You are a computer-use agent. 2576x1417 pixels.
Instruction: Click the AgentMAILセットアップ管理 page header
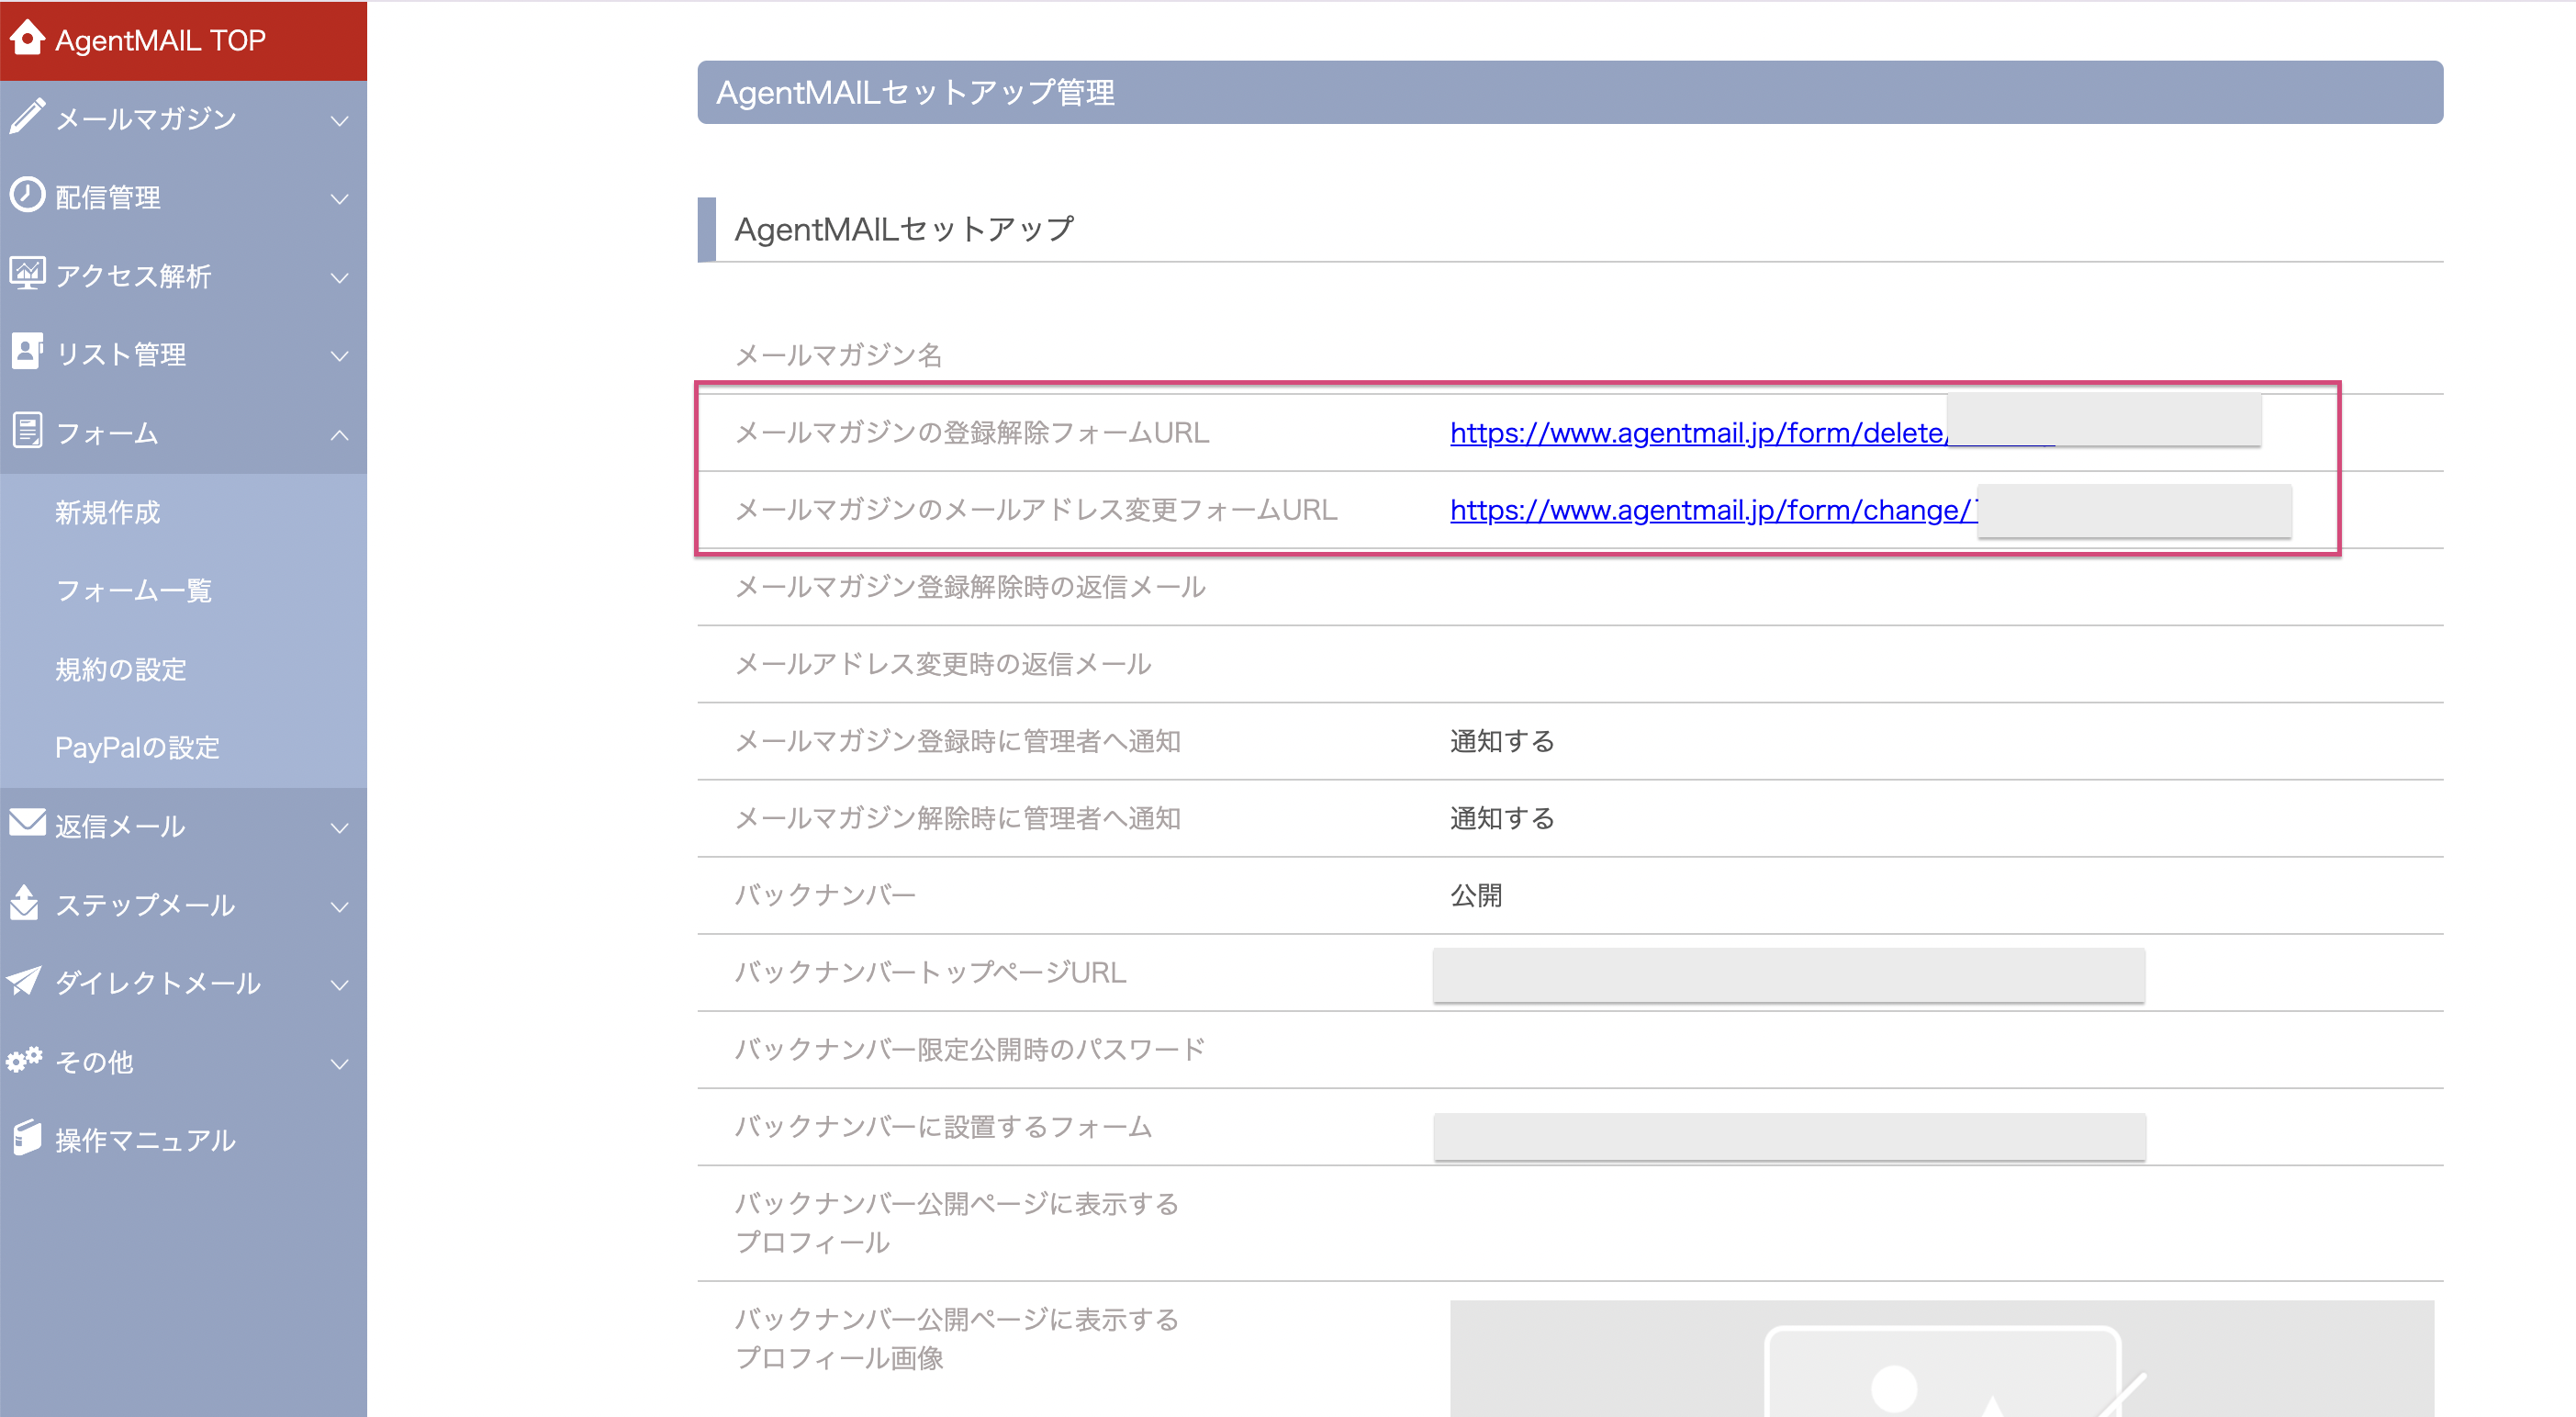[1570, 92]
